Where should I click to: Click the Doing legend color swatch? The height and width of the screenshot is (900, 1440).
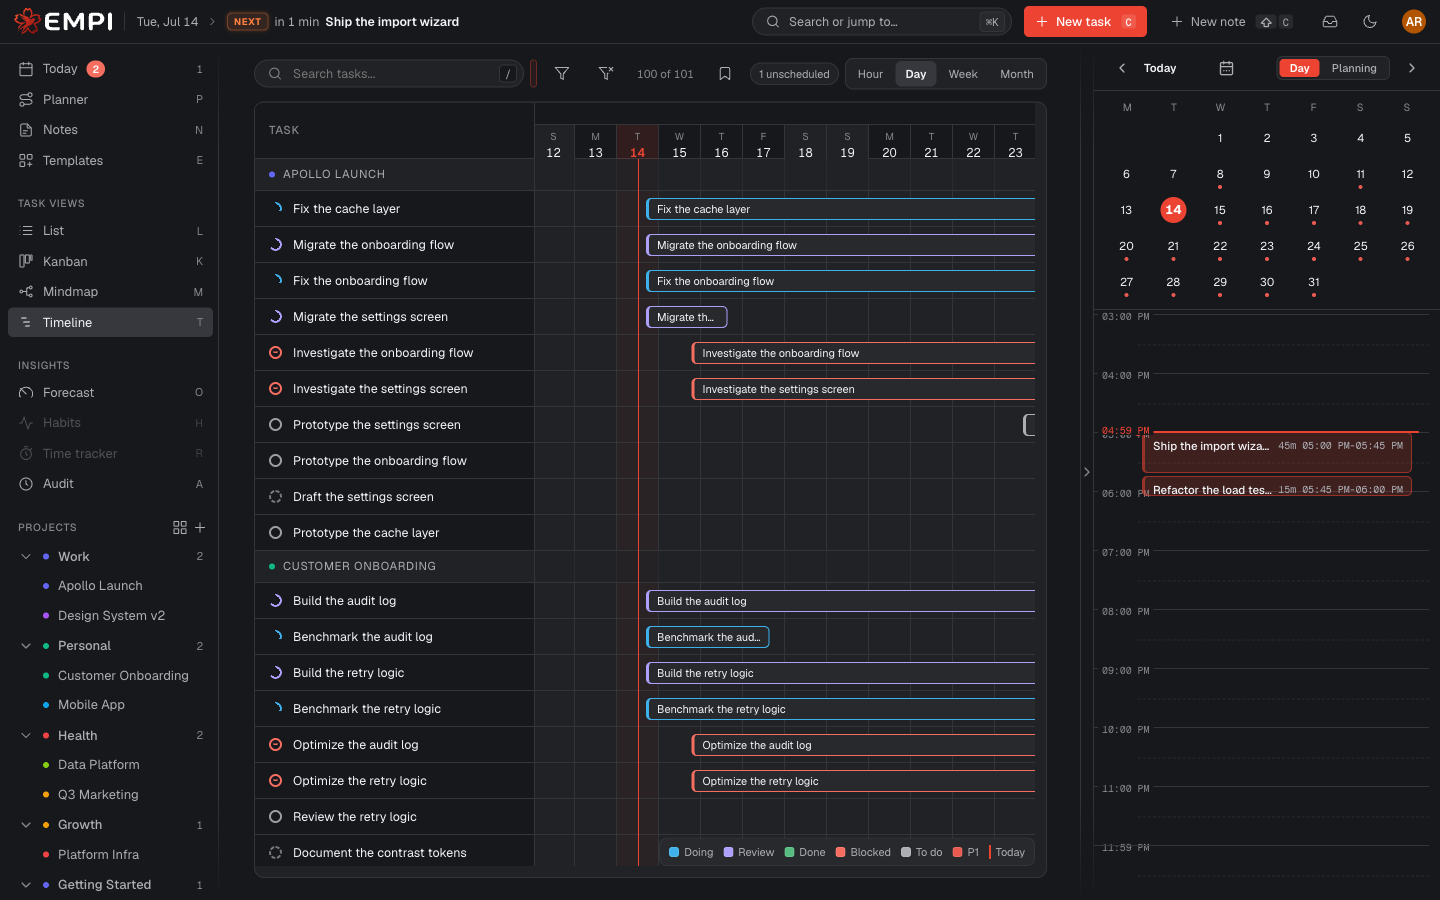tap(674, 853)
